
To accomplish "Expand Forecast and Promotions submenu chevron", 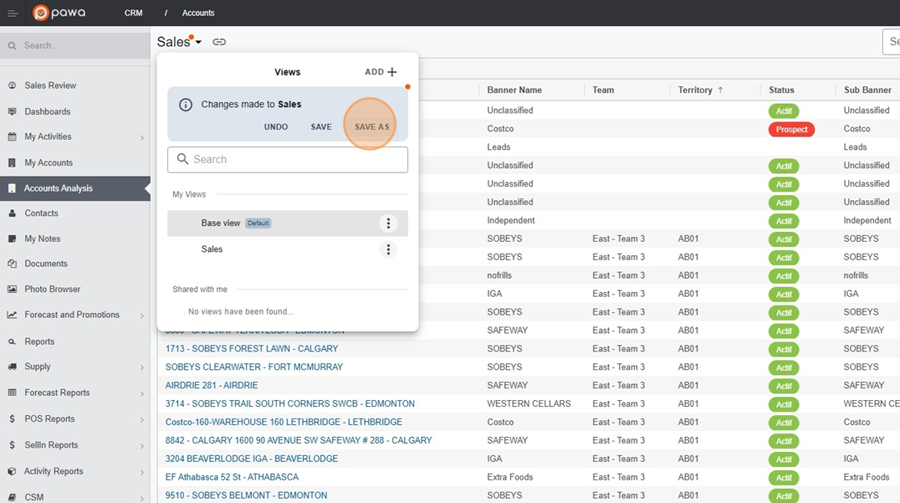I will click(142, 316).
